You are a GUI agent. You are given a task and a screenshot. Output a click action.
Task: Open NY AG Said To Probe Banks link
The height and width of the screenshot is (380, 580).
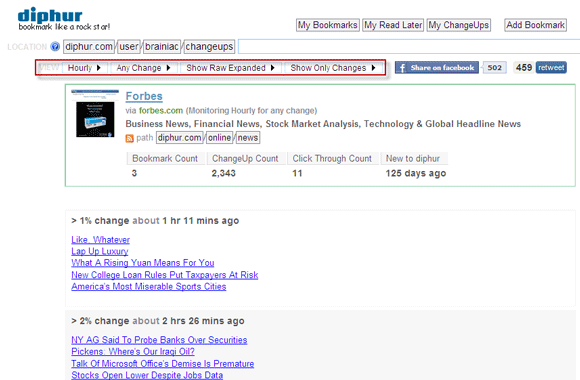[159, 340]
